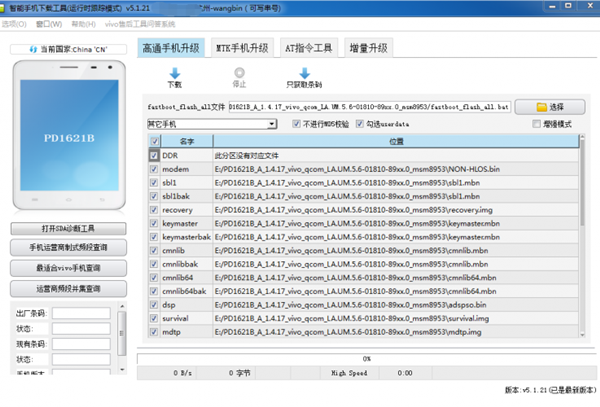This screenshot has height=407, width=600.
Task: Click the PD1621B phone preview image
Action: pyautogui.click(x=66, y=134)
